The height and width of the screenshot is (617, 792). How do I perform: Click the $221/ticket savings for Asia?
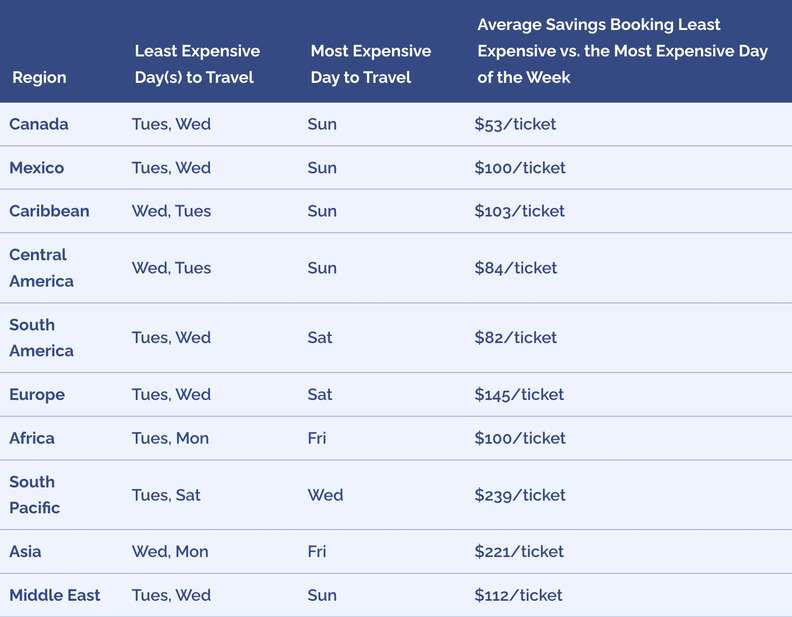pos(519,552)
